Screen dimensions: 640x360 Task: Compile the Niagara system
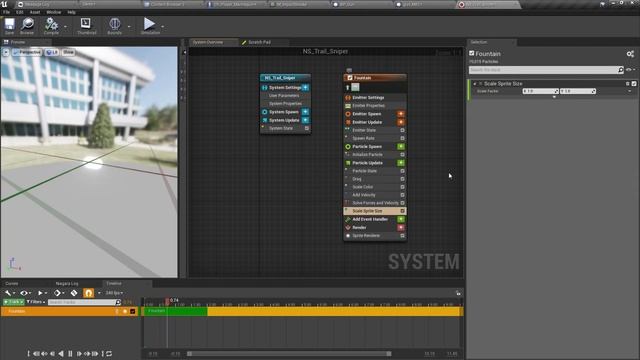pyautogui.click(x=51, y=26)
